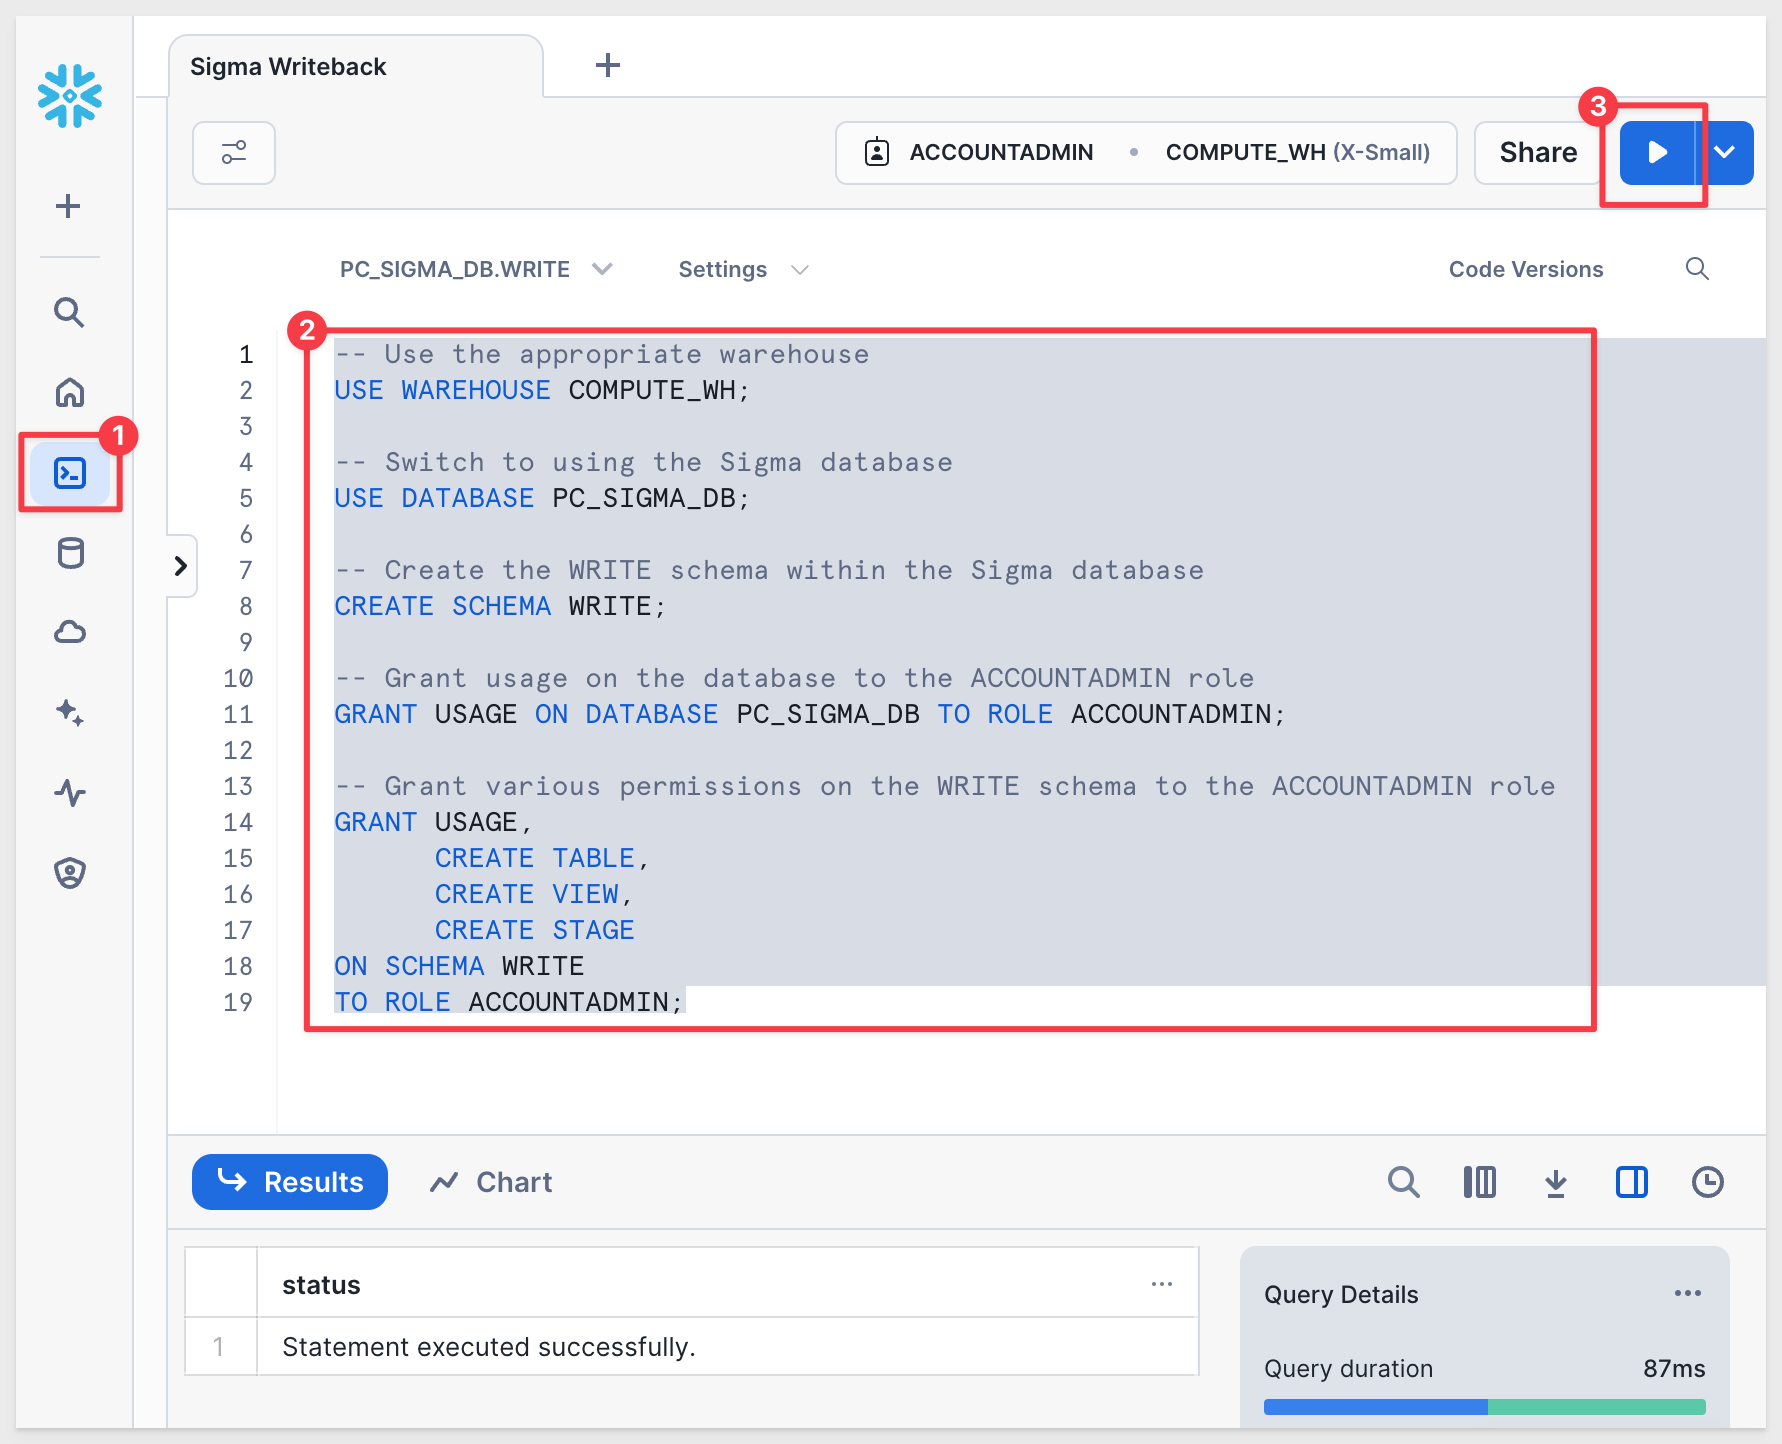Open the Settings dropdown
This screenshot has width=1782, height=1444.
743,269
